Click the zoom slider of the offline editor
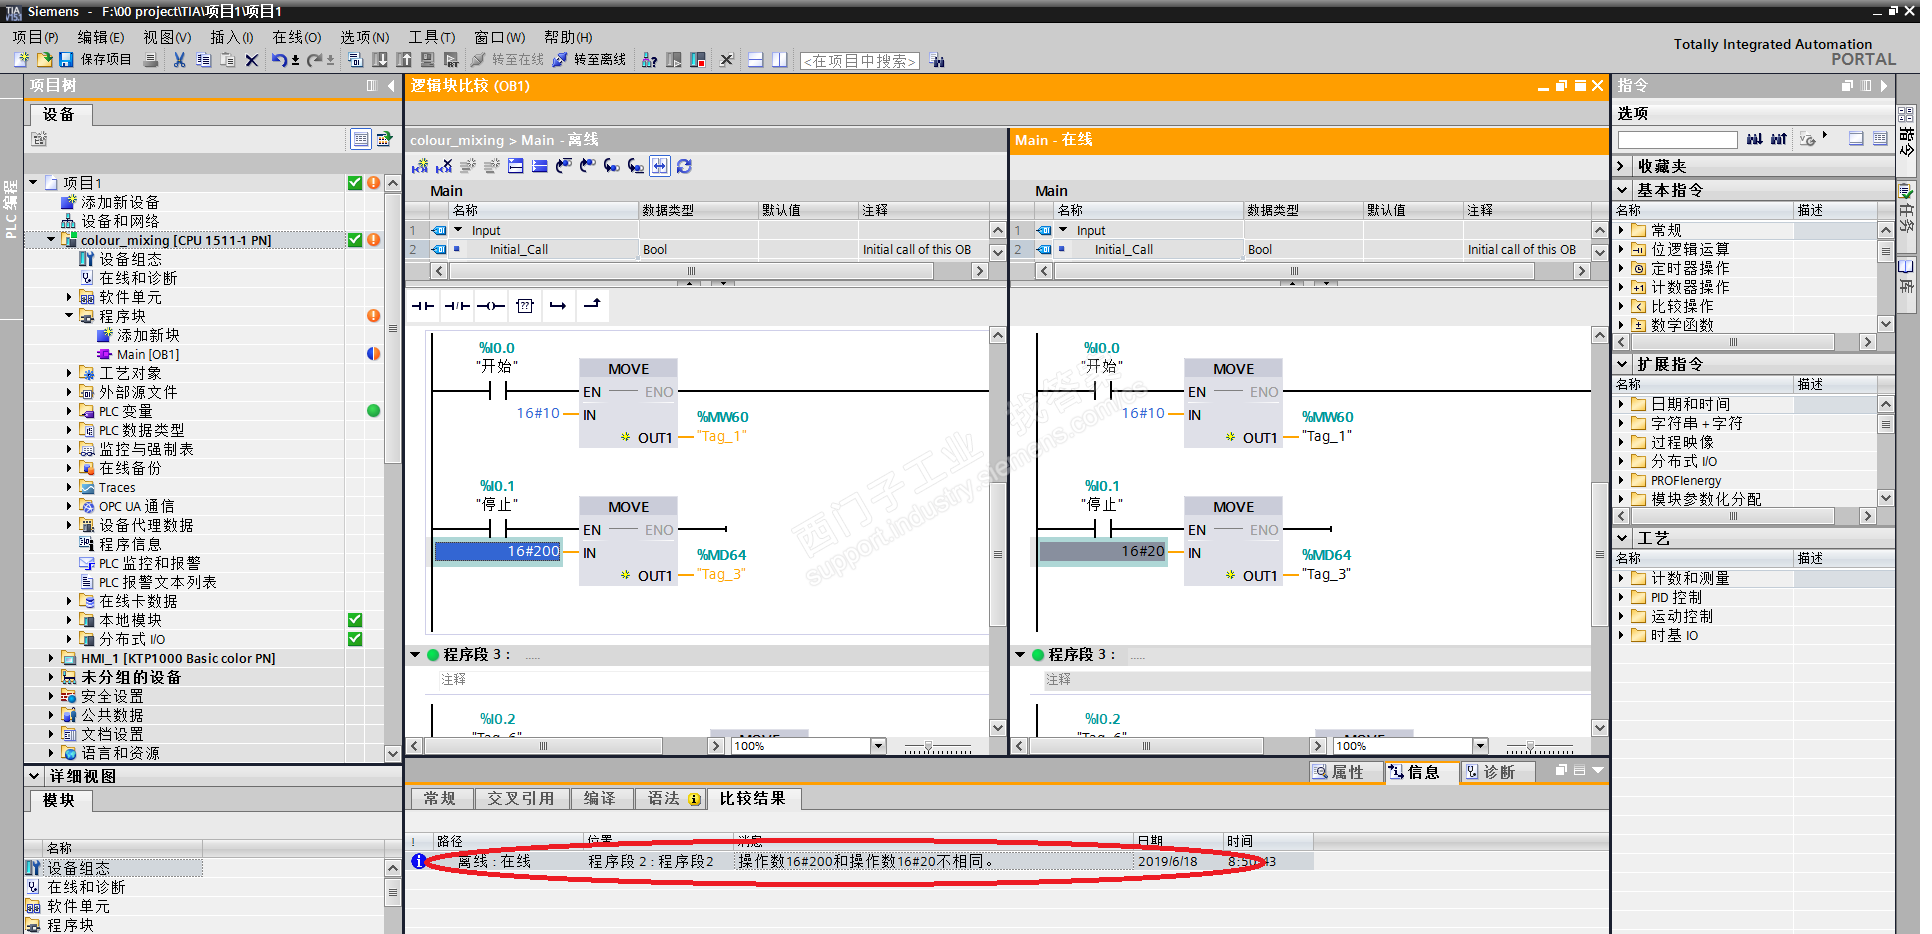 click(936, 747)
